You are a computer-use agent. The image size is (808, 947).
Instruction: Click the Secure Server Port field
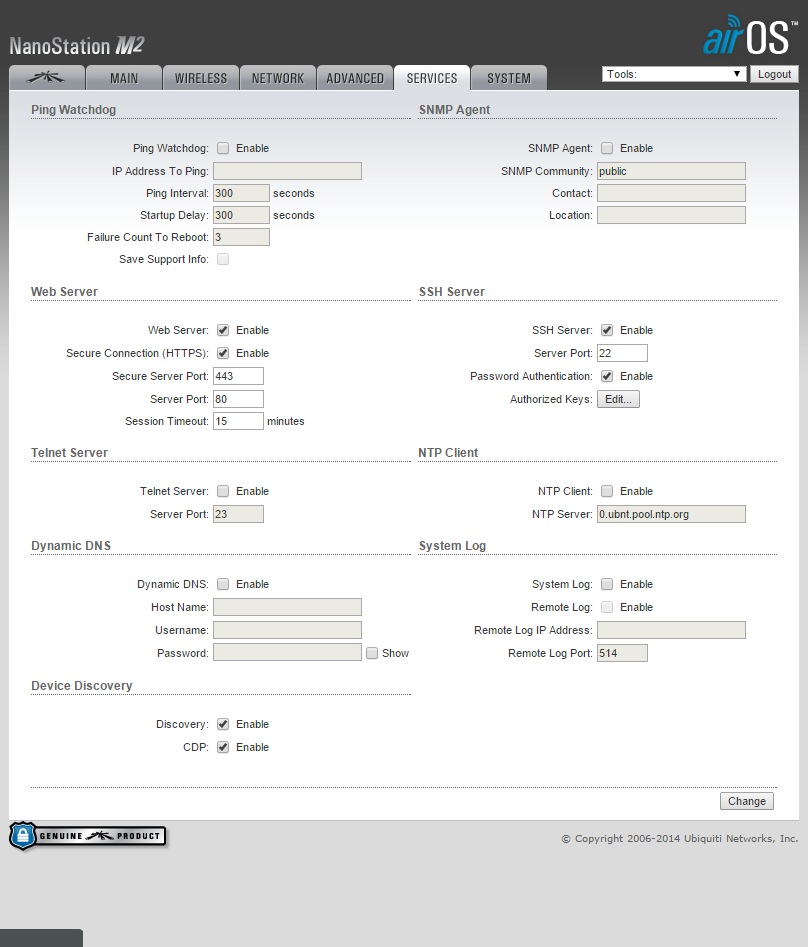coord(239,376)
